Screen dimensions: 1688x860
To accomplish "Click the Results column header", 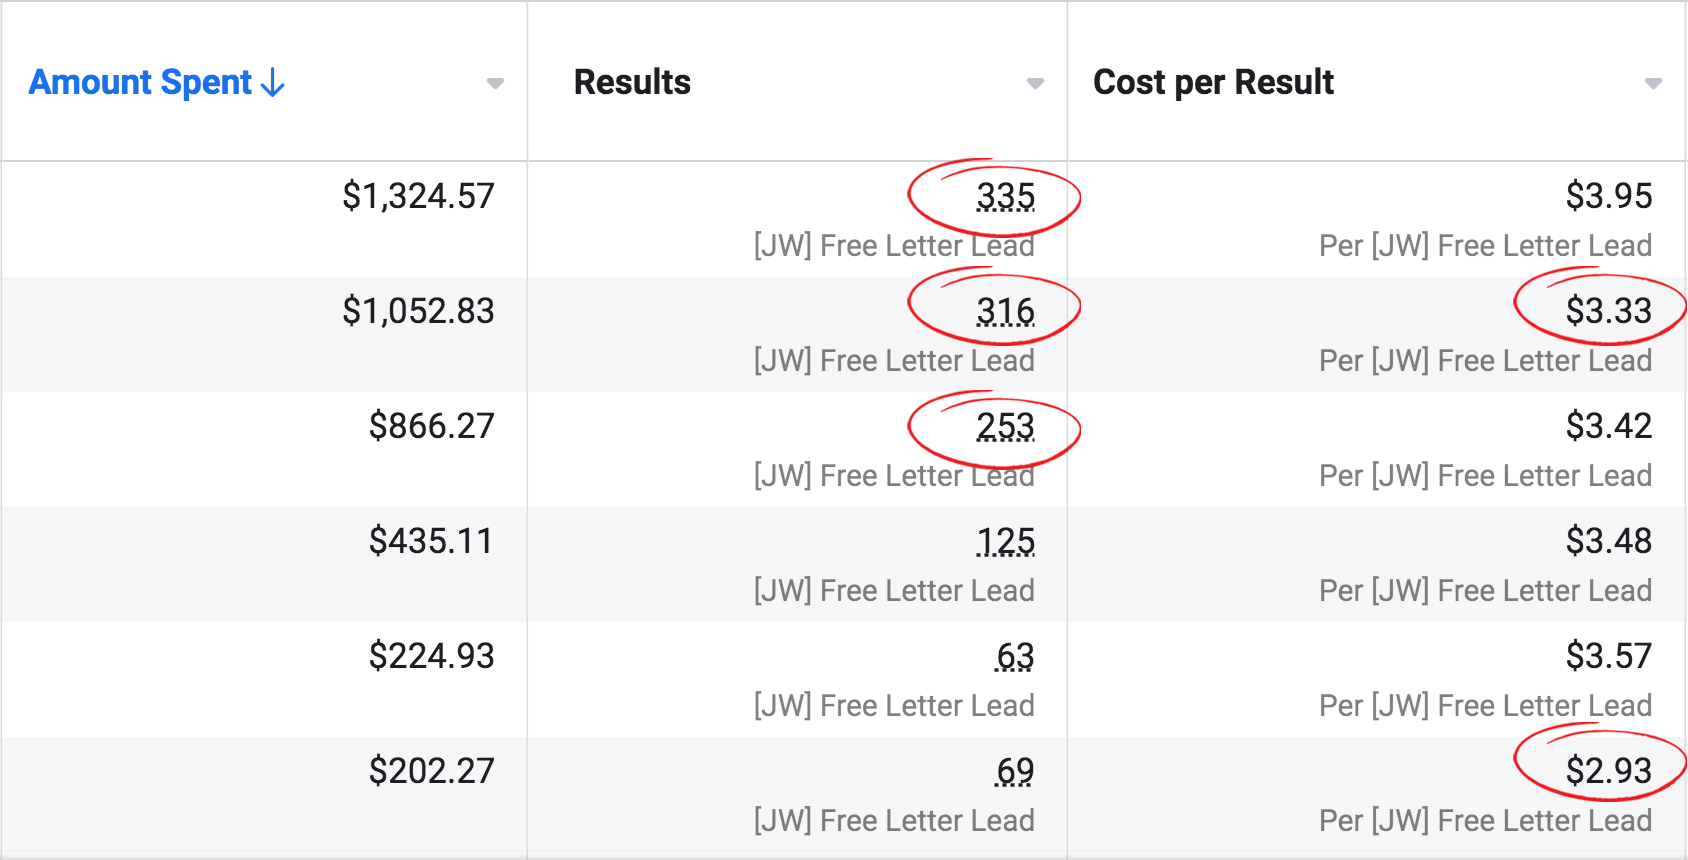I will (x=632, y=82).
